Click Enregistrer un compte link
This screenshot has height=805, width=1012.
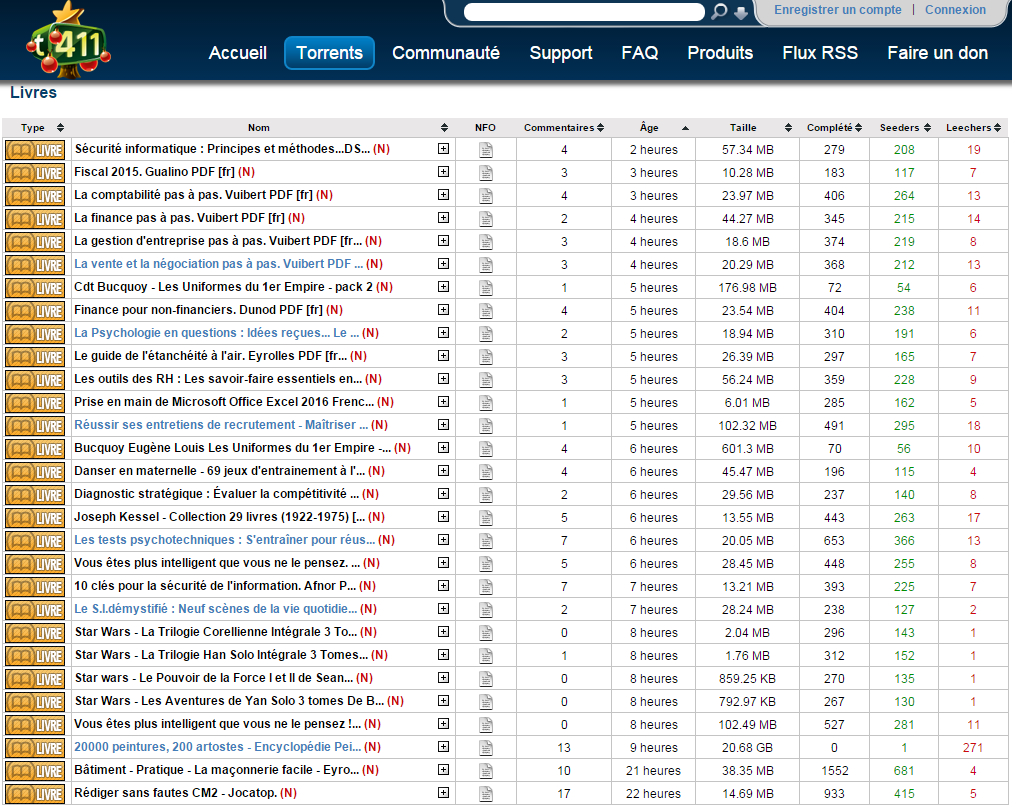838,10
